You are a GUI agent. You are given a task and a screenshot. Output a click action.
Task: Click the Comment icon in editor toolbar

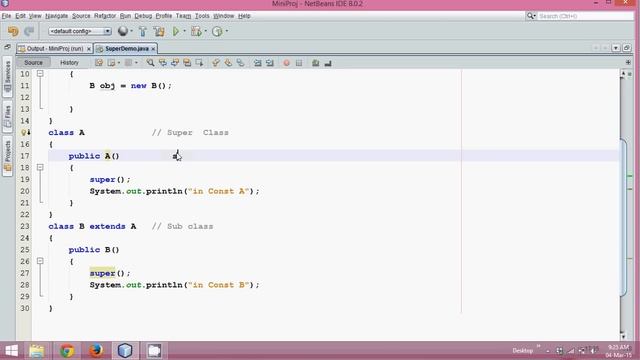316,63
